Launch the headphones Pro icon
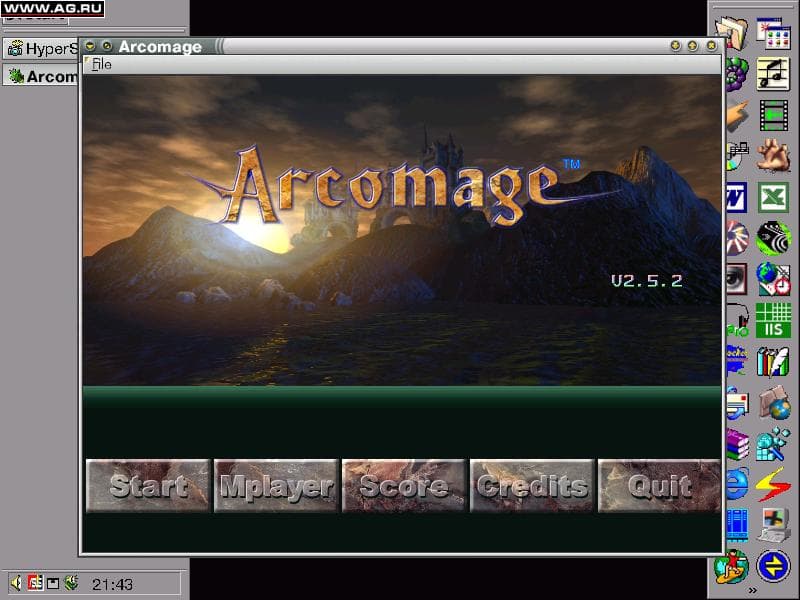800x600 pixels. coord(738,320)
